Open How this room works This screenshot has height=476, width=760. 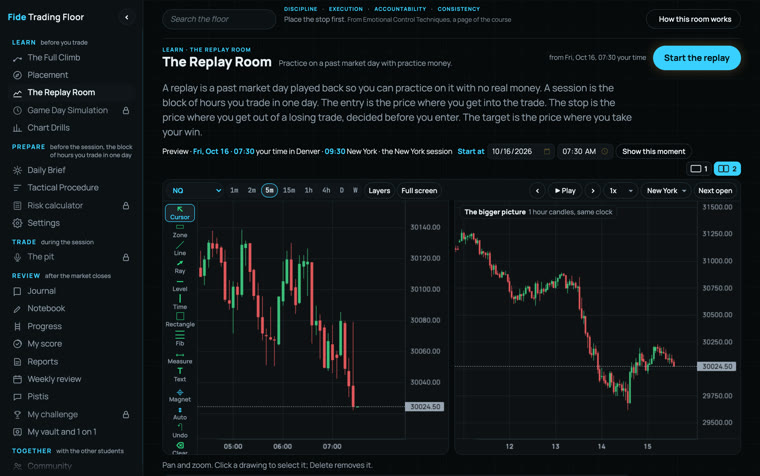(694, 19)
